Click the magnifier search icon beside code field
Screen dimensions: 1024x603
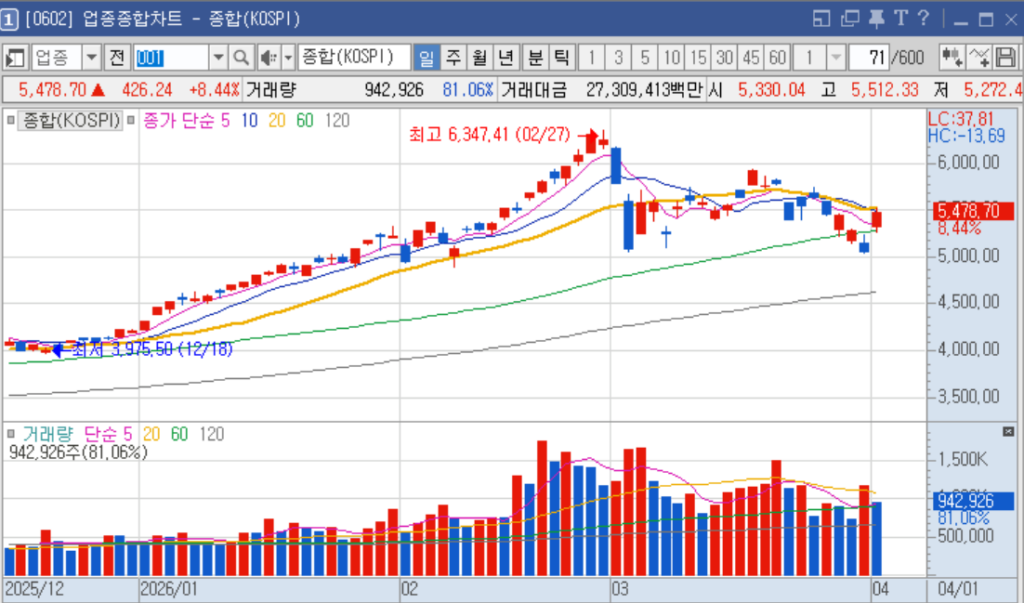tap(242, 57)
